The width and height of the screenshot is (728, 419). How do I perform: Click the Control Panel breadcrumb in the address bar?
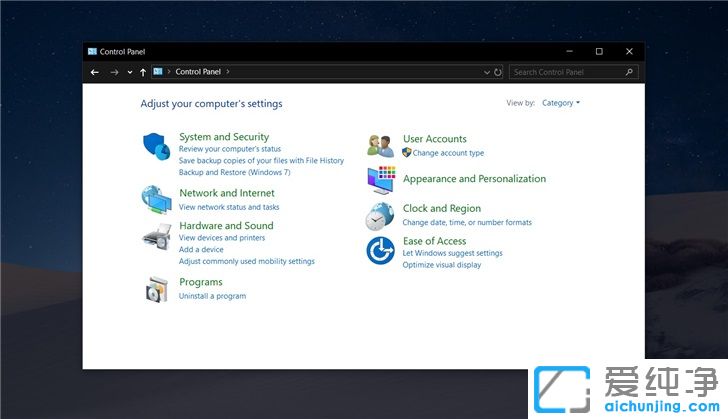[x=198, y=72]
